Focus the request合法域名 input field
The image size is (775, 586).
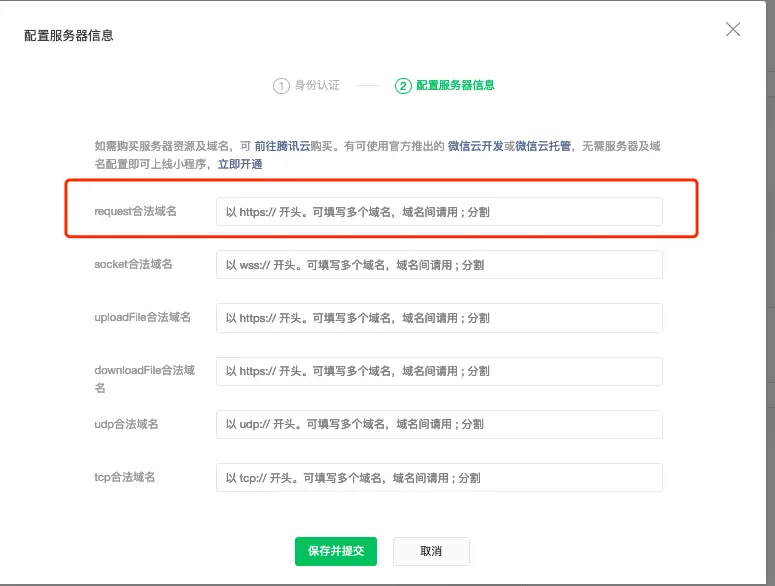[x=439, y=212]
